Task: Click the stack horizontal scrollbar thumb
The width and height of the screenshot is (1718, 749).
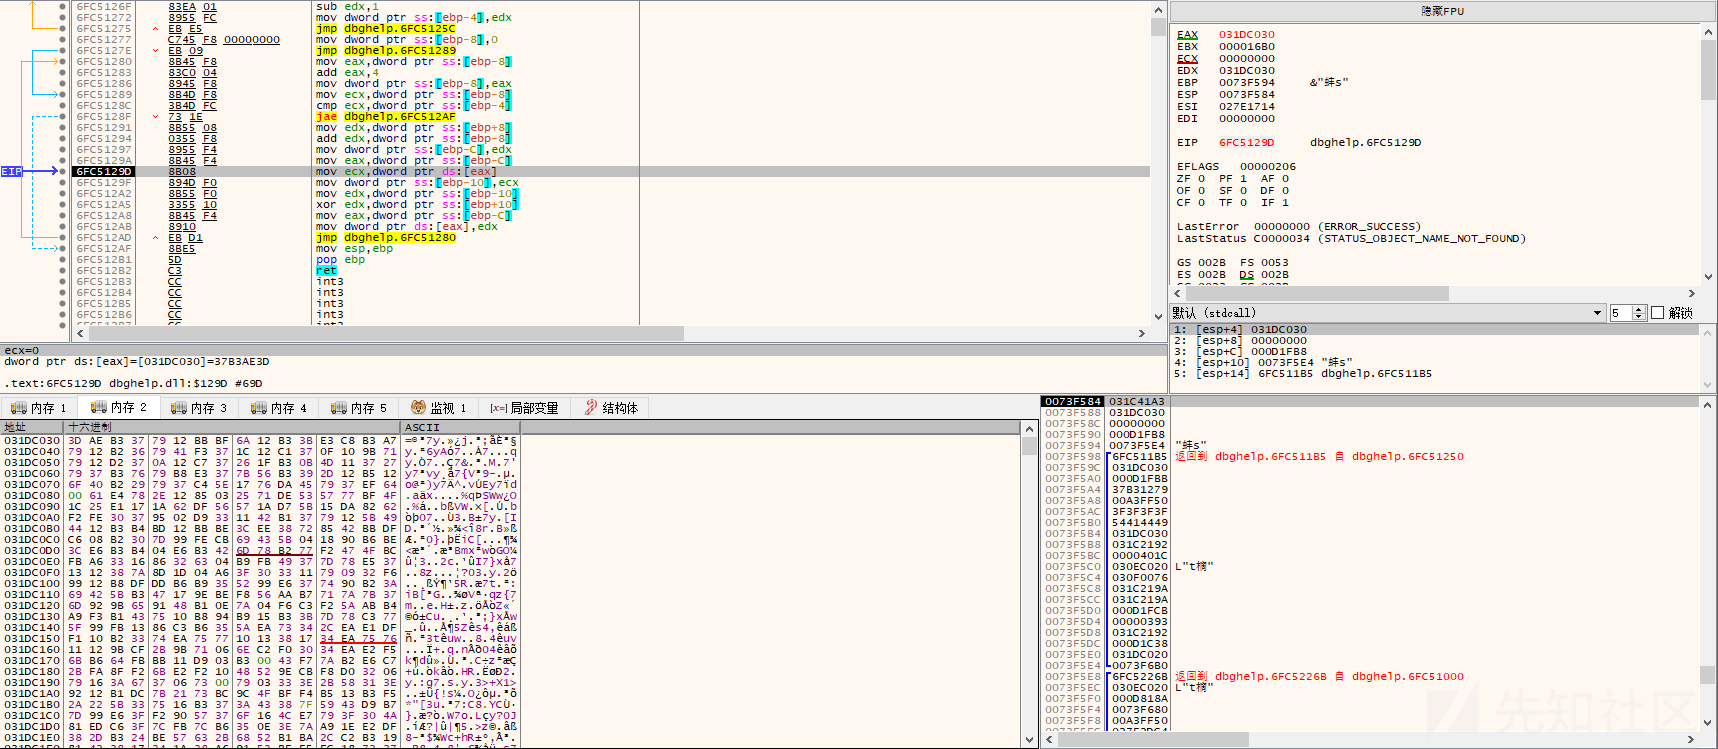Action: point(1153,740)
